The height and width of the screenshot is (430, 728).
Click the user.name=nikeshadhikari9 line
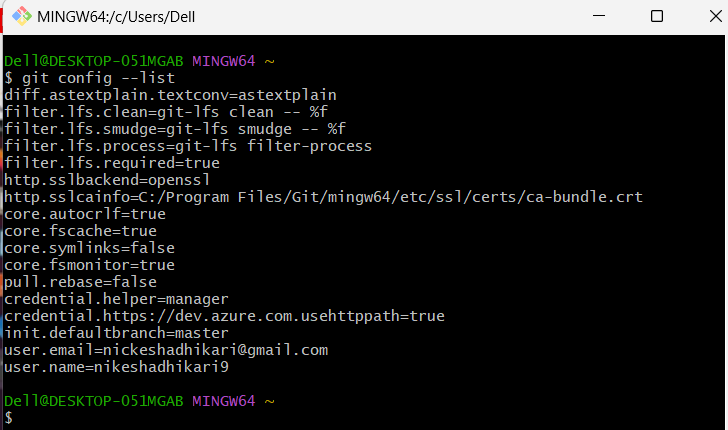116,367
